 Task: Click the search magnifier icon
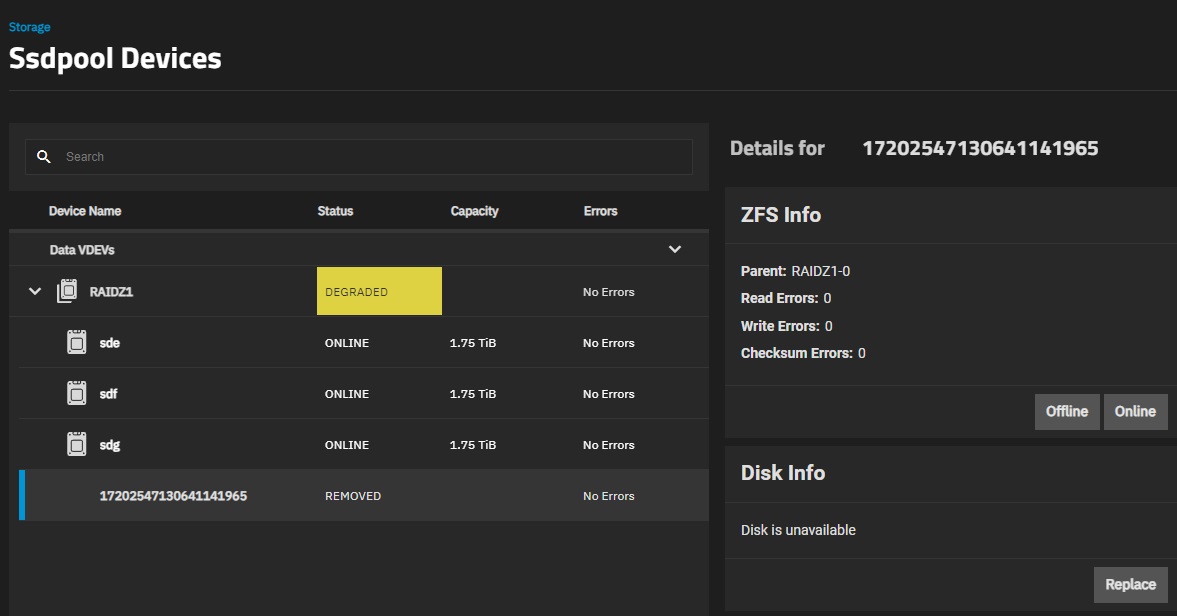pyautogui.click(x=43, y=157)
